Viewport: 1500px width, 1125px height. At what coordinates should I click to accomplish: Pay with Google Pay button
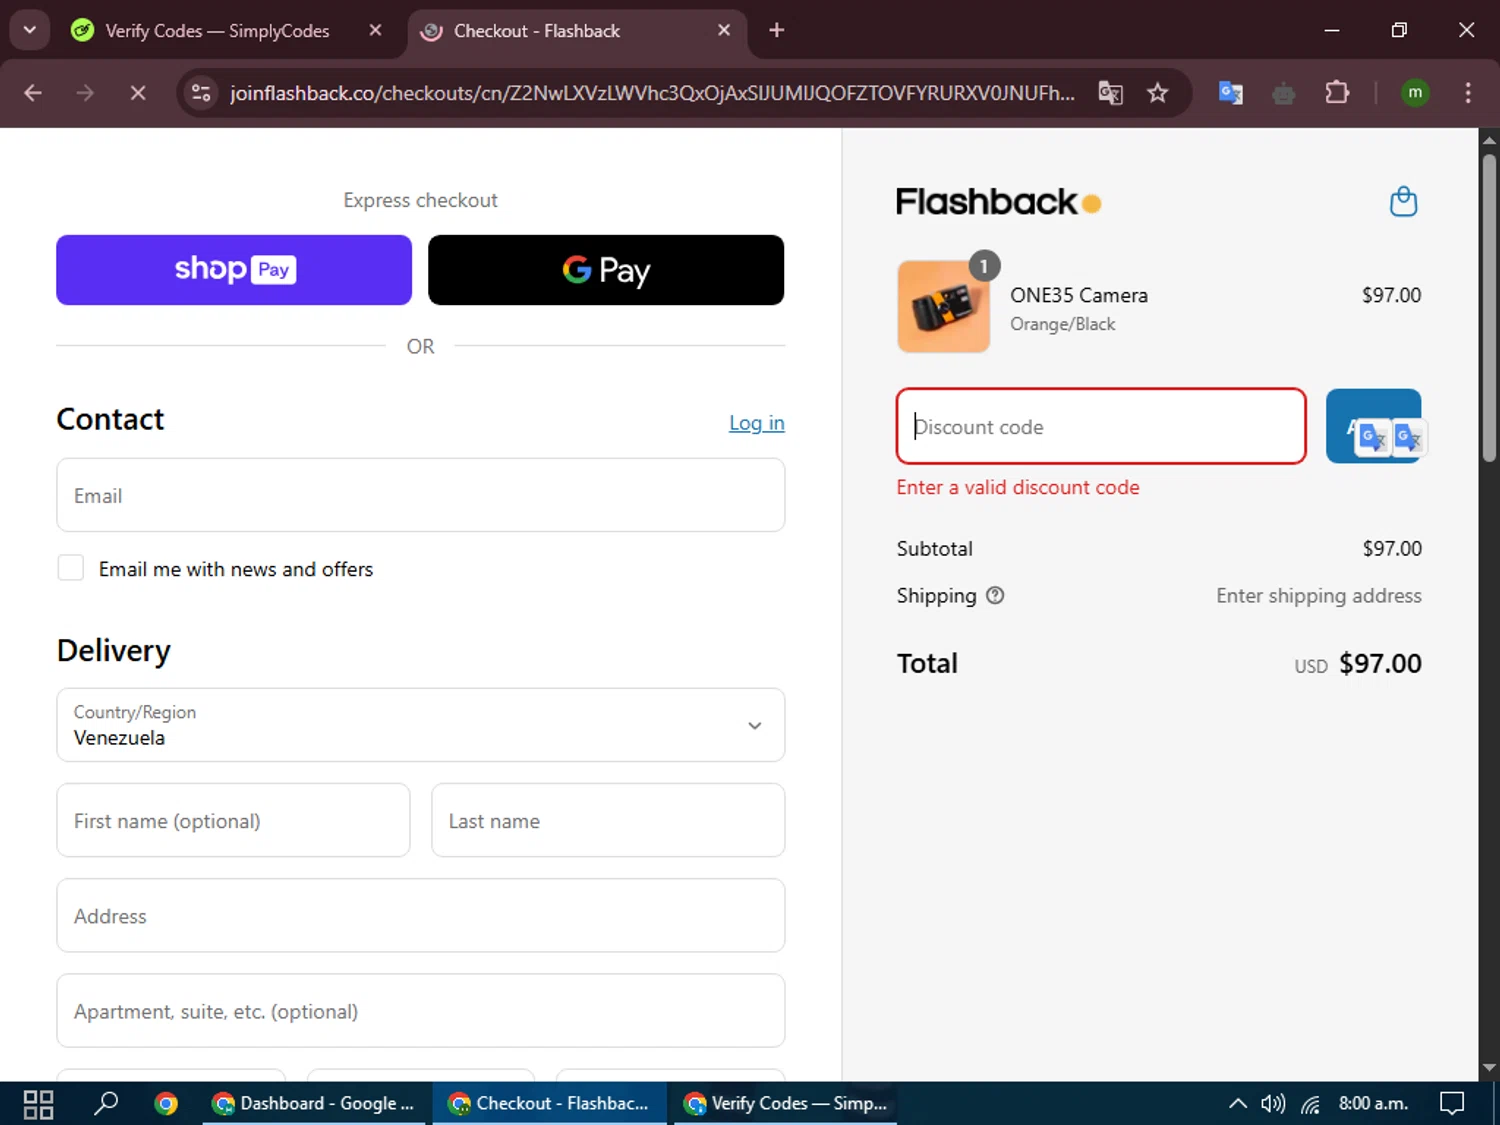pyautogui.click(x=606, y=270)
